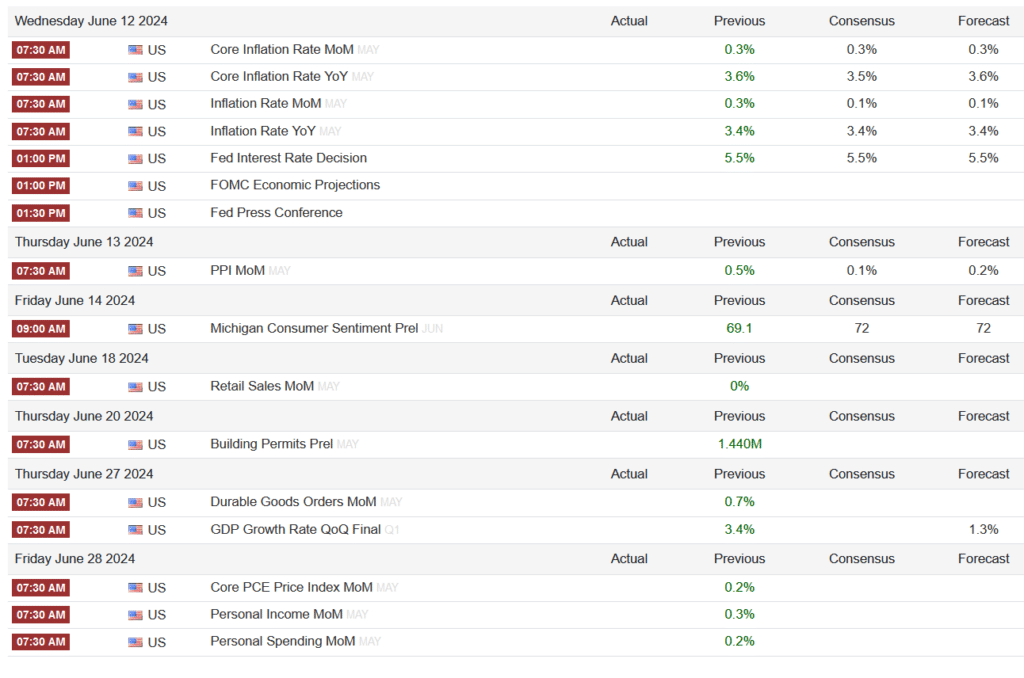Screen dimensions: 1024x678
Task: Open the Core PCE Price Index MoM link
Action: coord(291,587)
